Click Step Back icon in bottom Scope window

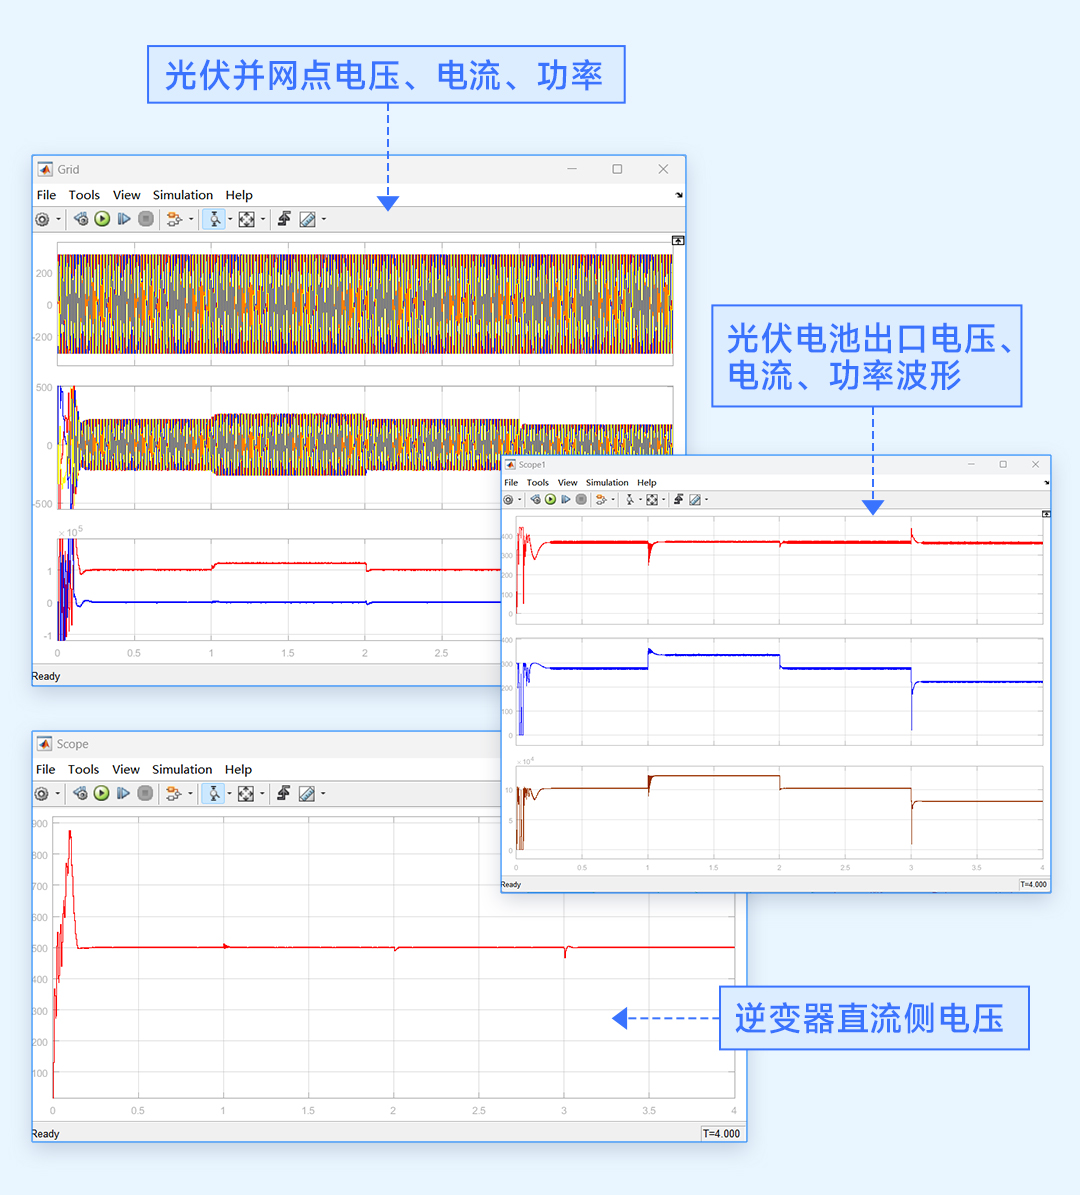[80, 794]
